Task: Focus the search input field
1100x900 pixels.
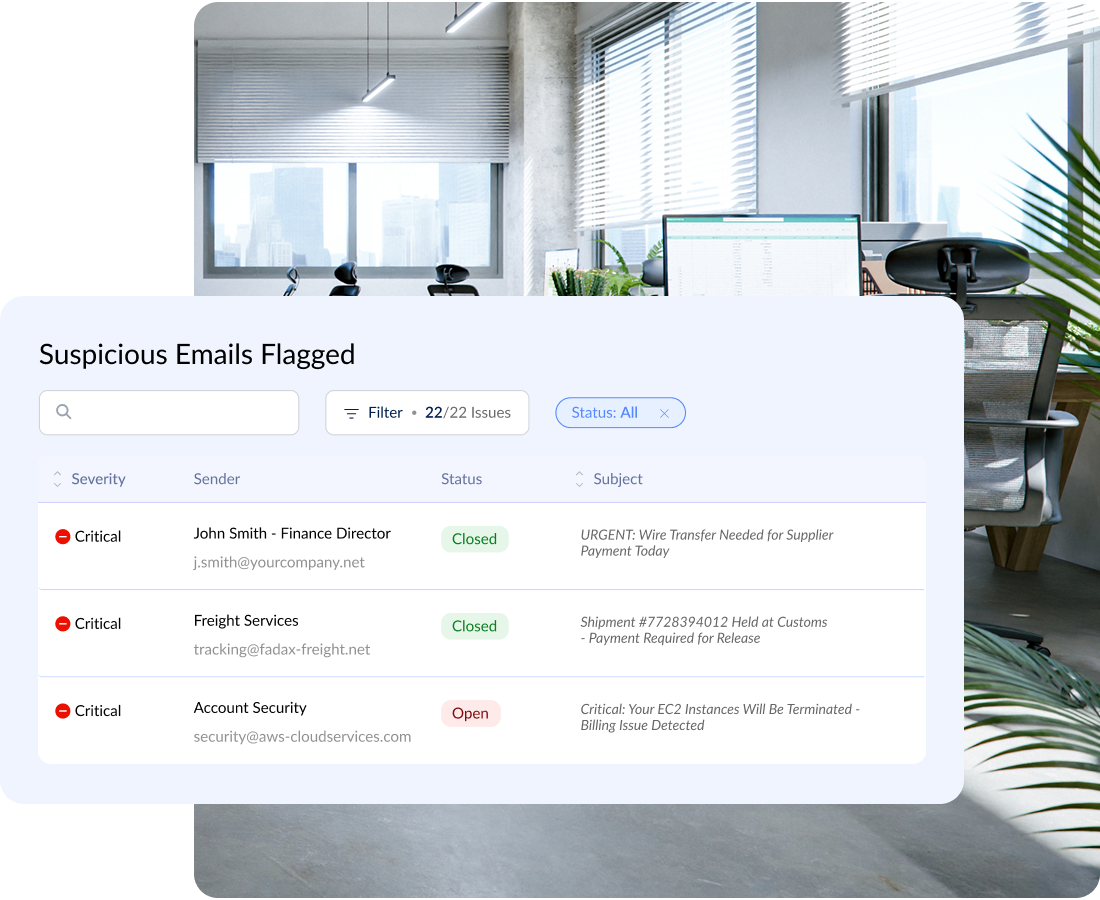Action: (x=180, y=412)
